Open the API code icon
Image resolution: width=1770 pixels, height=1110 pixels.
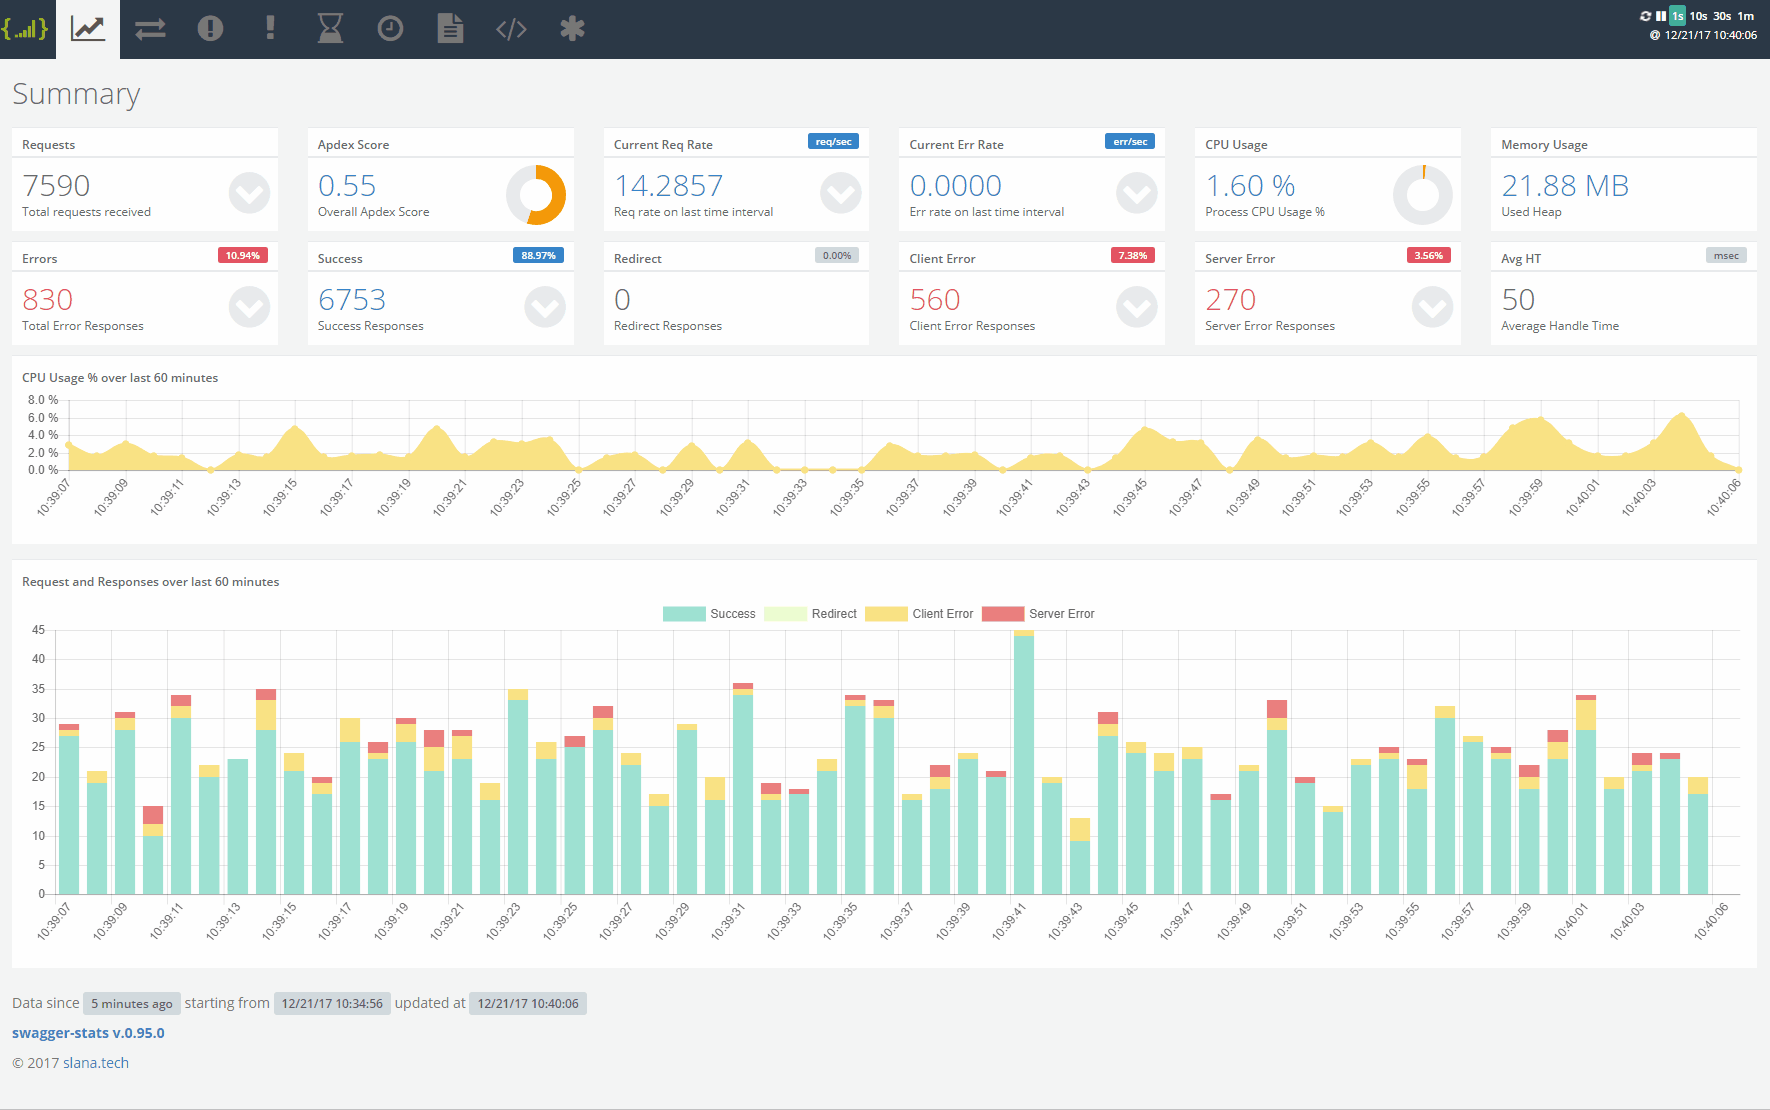click(512, 29)
